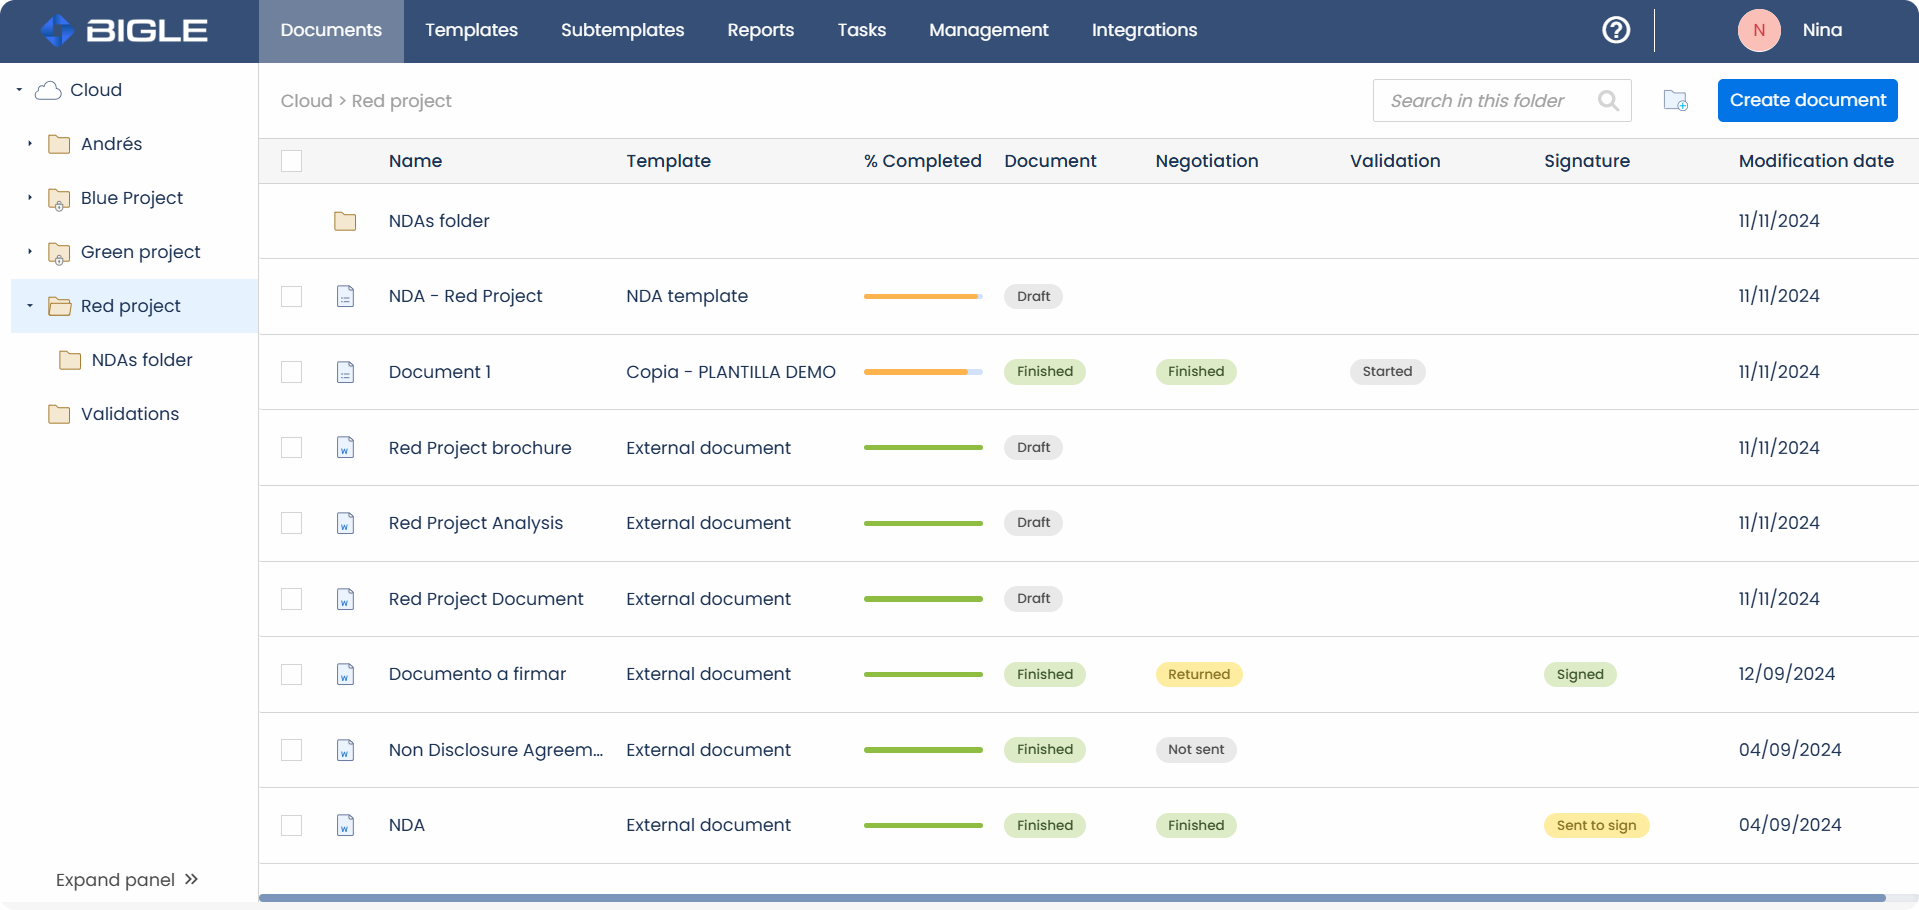Select the checkbox for Document 1
Image resolution: width=1919 pixels, height=910 pixels.
[x=291, y=371]
